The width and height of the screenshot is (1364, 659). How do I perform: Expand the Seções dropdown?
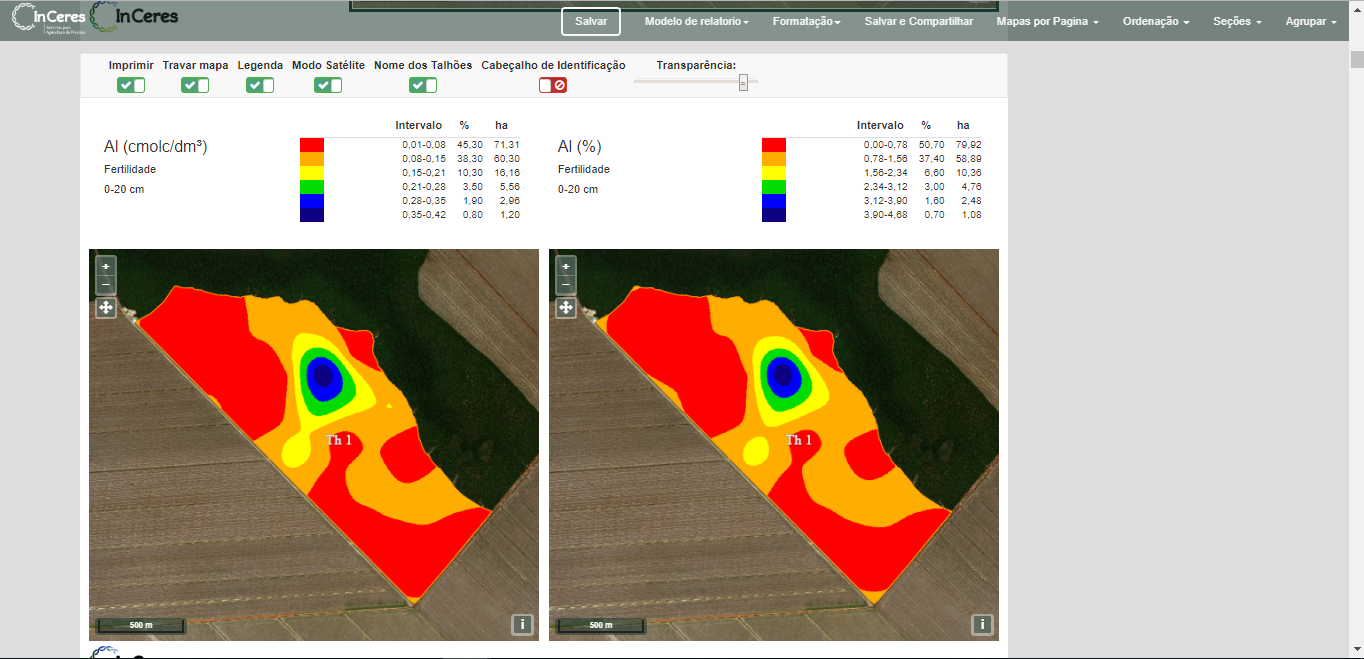pos(1237,21)
